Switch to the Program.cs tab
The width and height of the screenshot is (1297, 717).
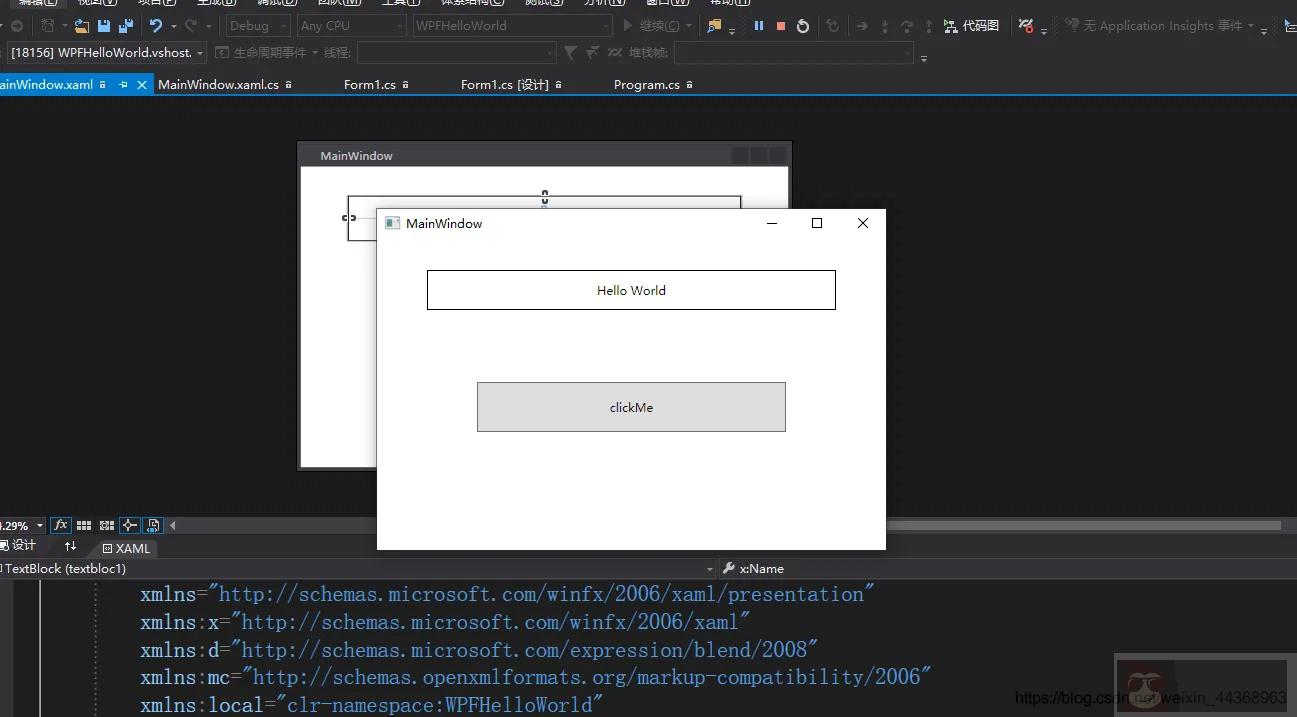click(646, 85)
